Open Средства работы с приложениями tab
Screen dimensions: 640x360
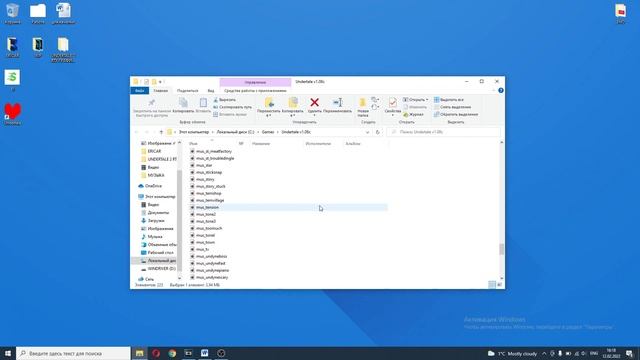click(256, 91)
